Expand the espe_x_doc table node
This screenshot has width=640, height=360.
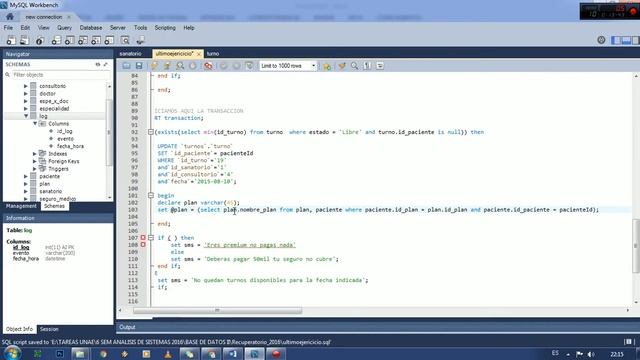pyautogui.click(x=26, y=101)
